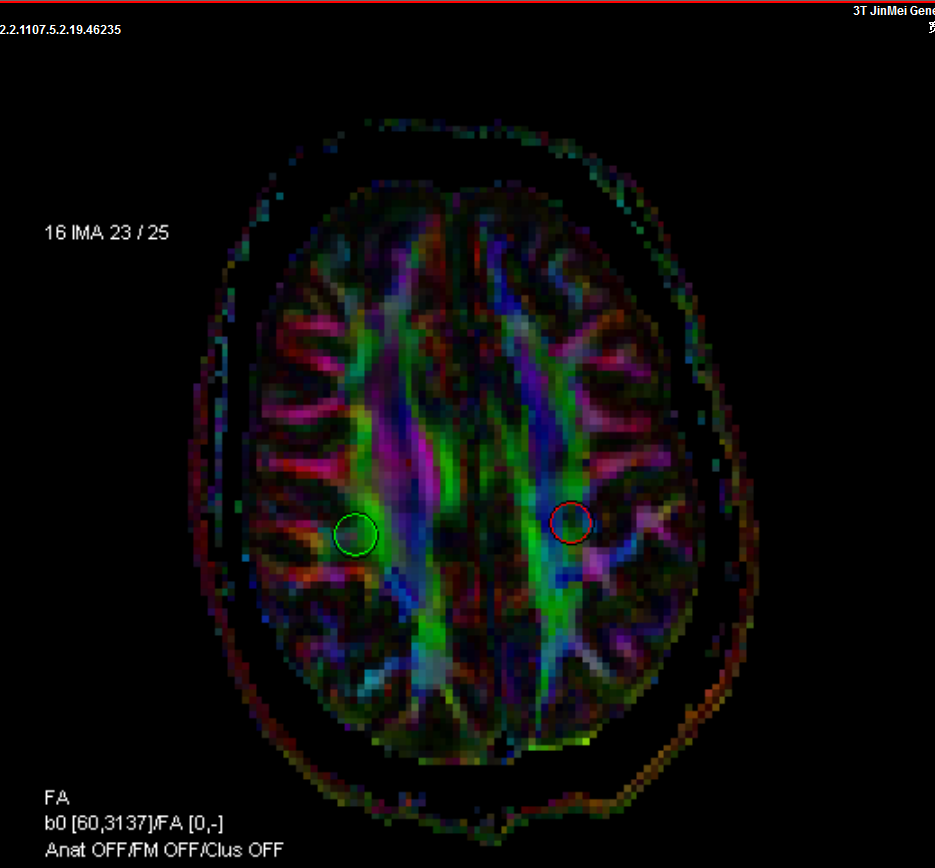Click the "FA [0,-]" range text

click(189, 823)
